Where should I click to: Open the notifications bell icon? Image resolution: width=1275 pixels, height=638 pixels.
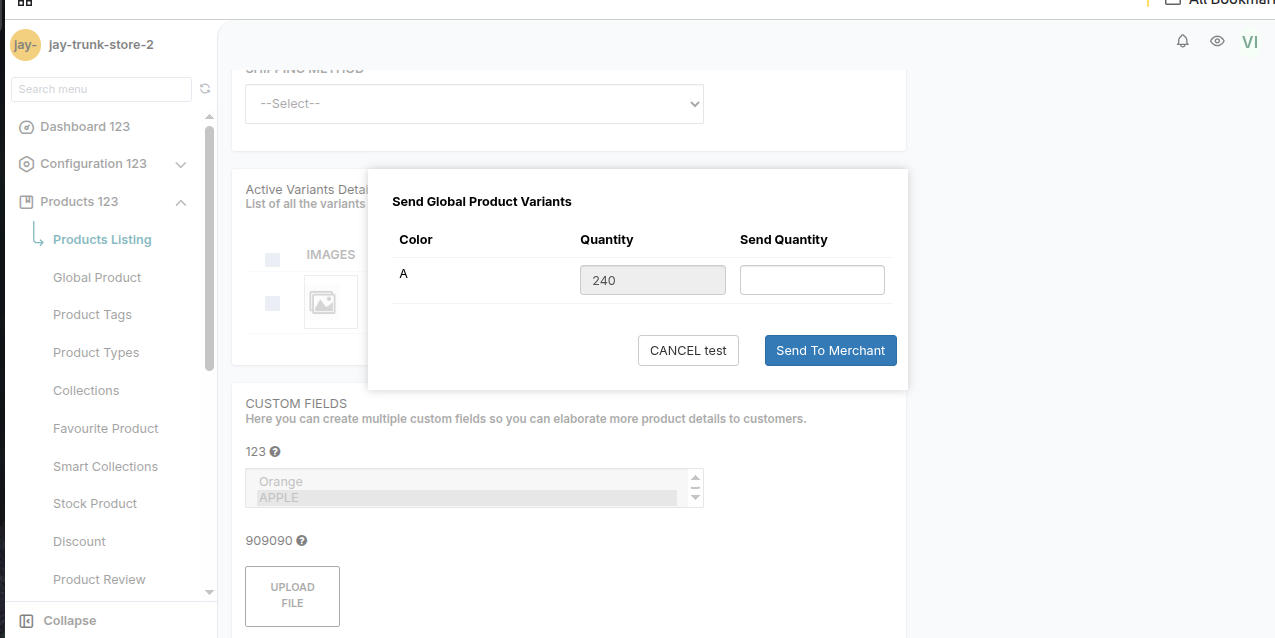(1183, 41)
